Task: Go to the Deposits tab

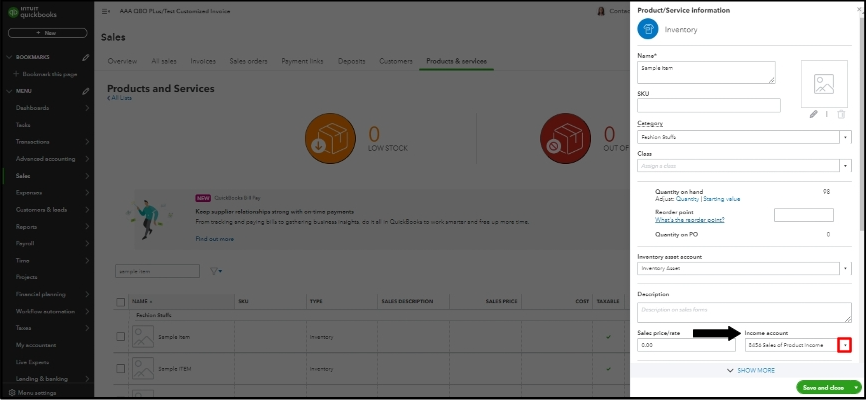Action: coord(351,61)
